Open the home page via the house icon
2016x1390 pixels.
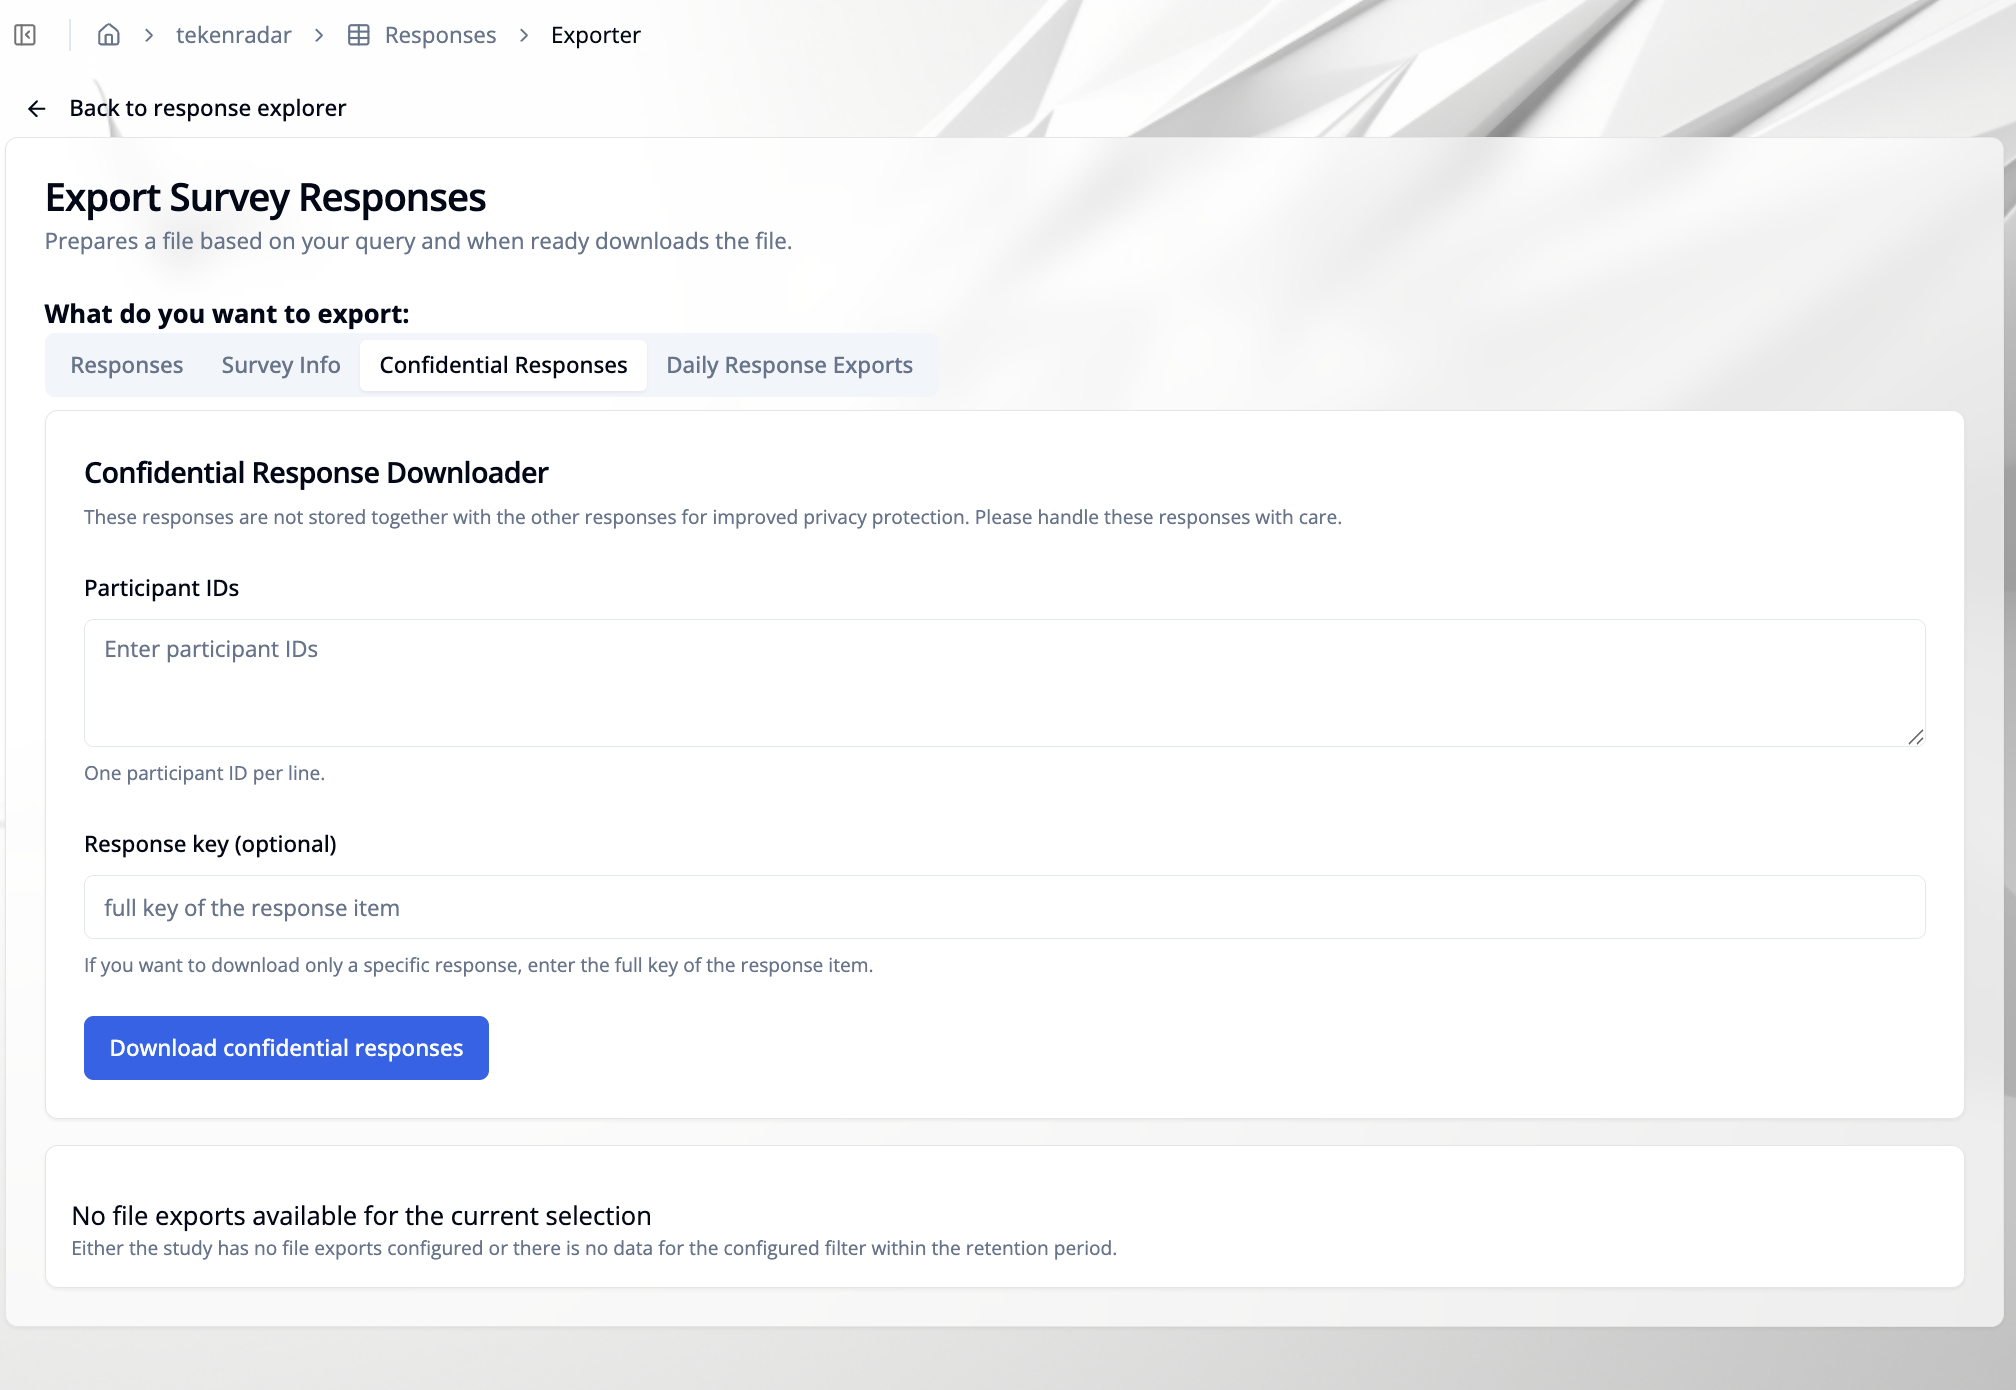pos(108,34)
